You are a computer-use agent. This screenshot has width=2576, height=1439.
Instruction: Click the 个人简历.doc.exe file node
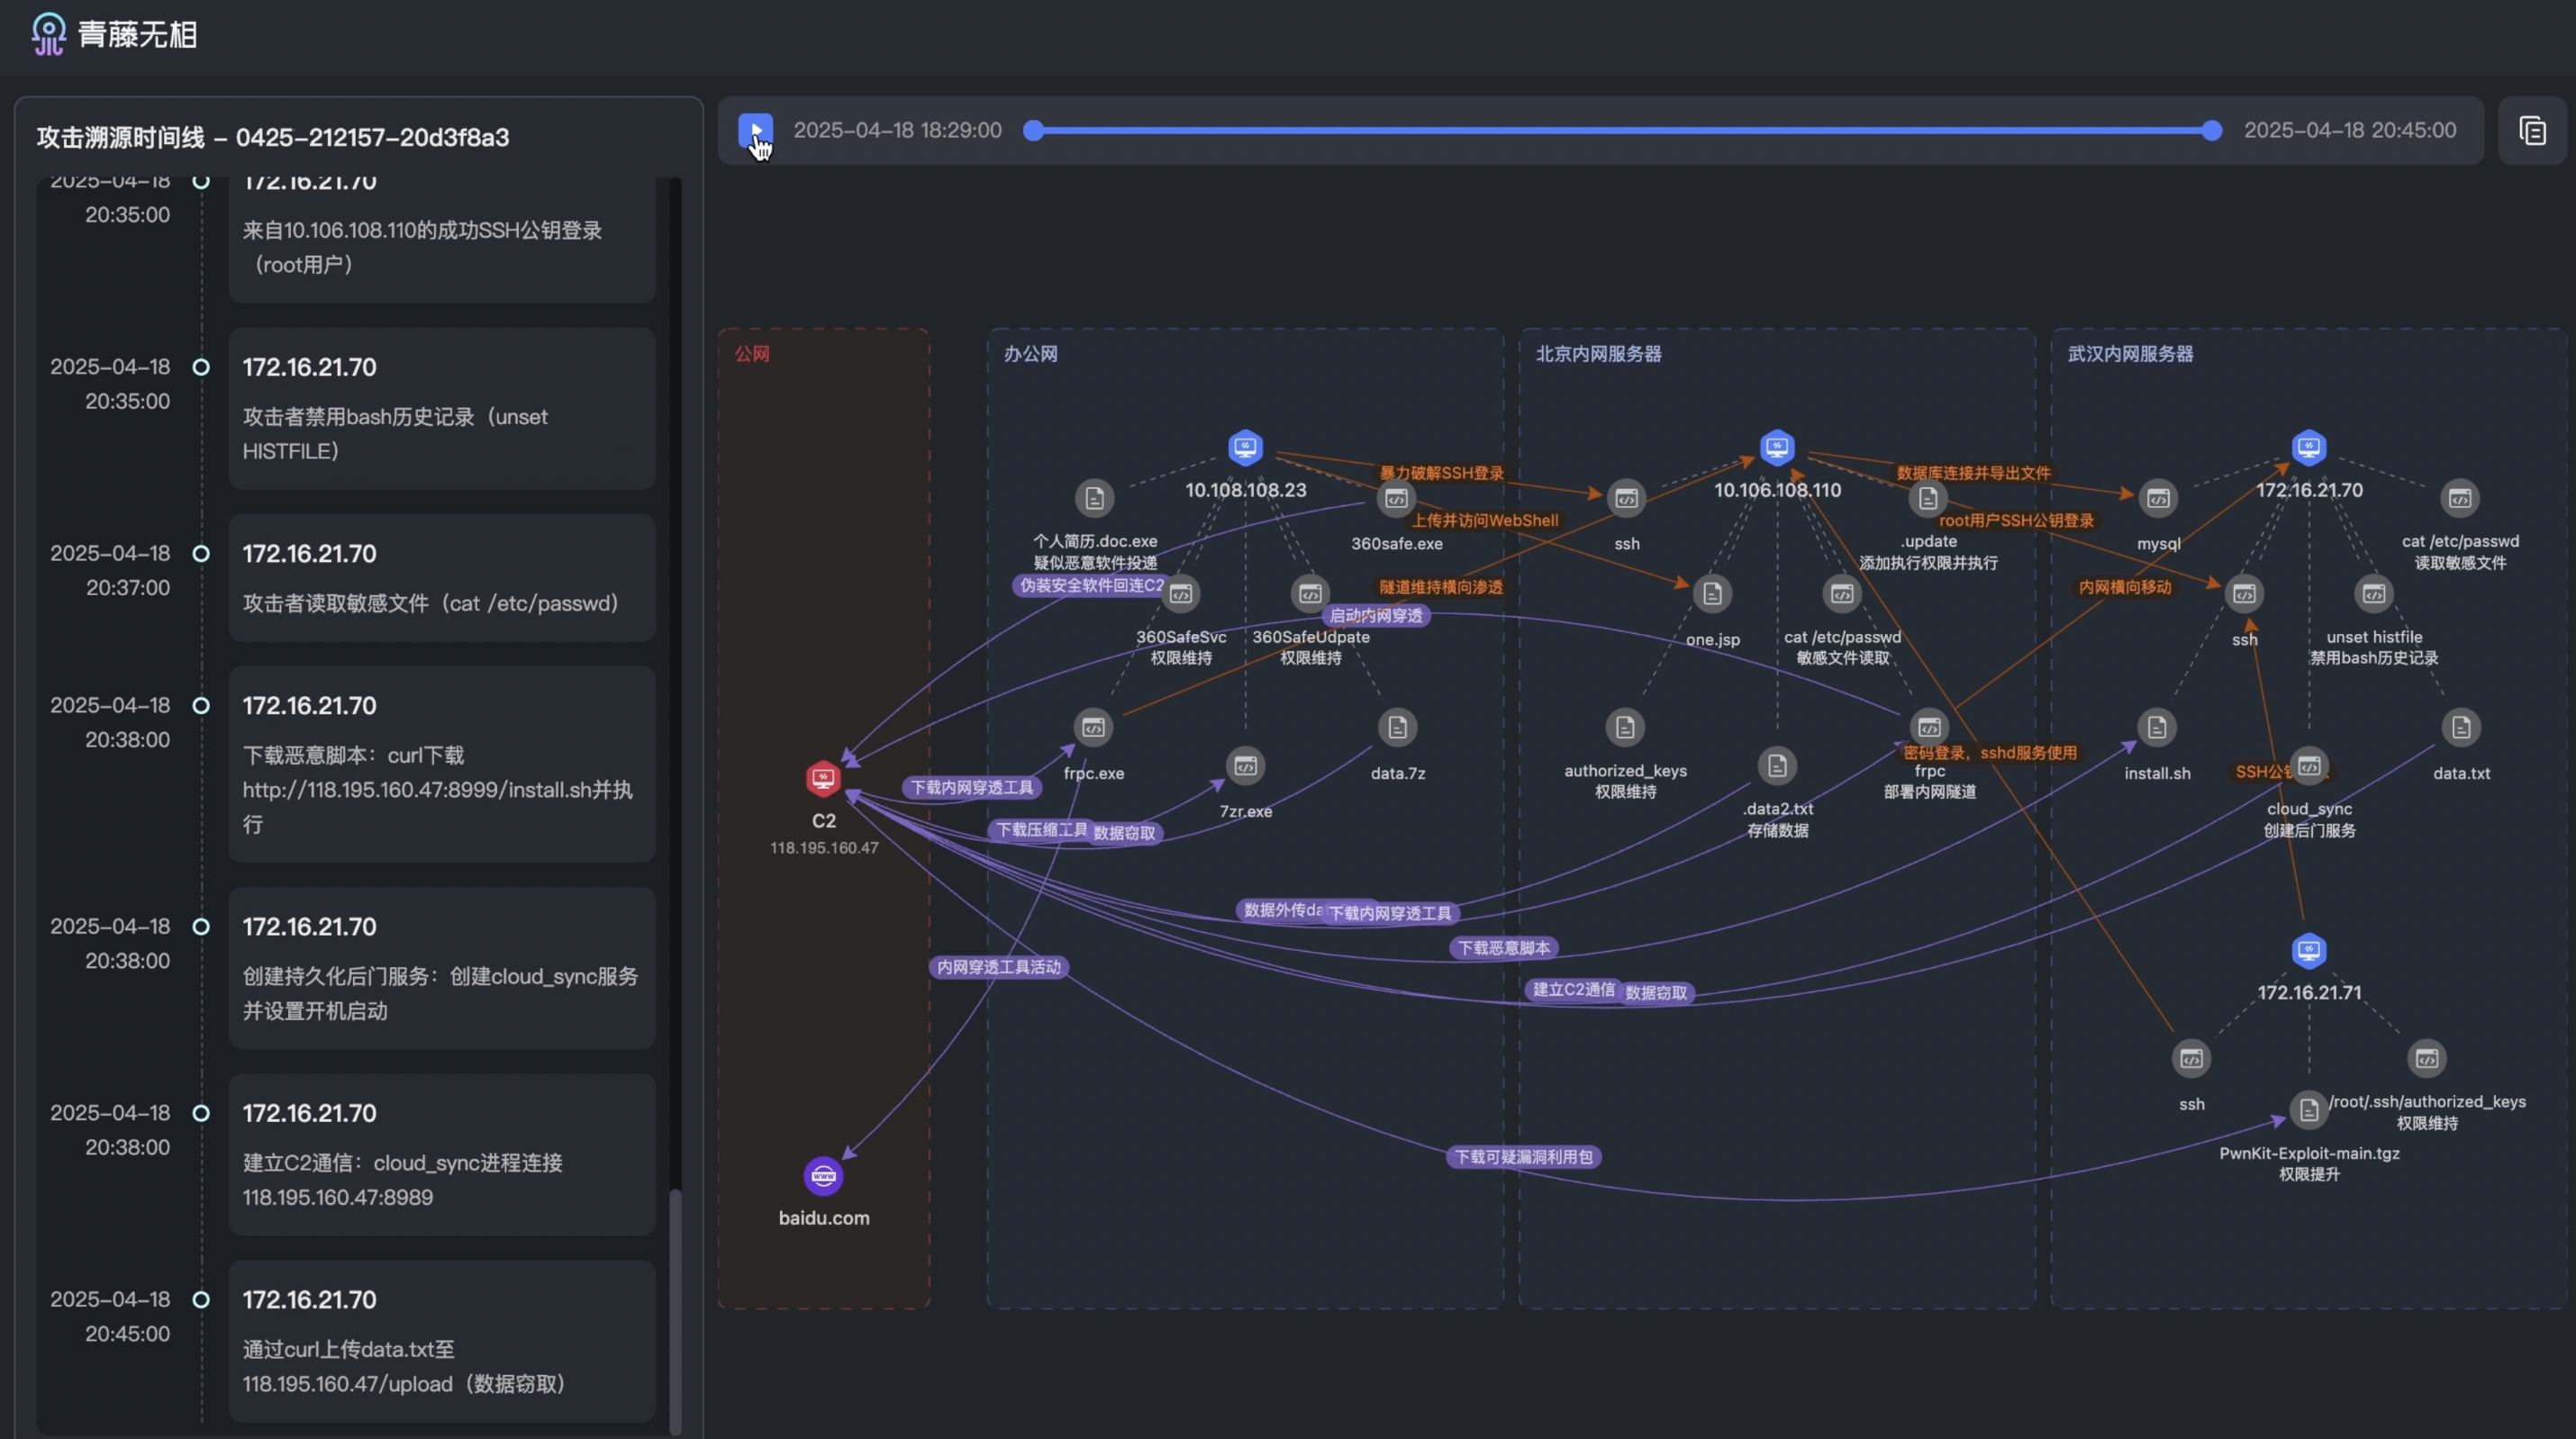click(1094, 497)
